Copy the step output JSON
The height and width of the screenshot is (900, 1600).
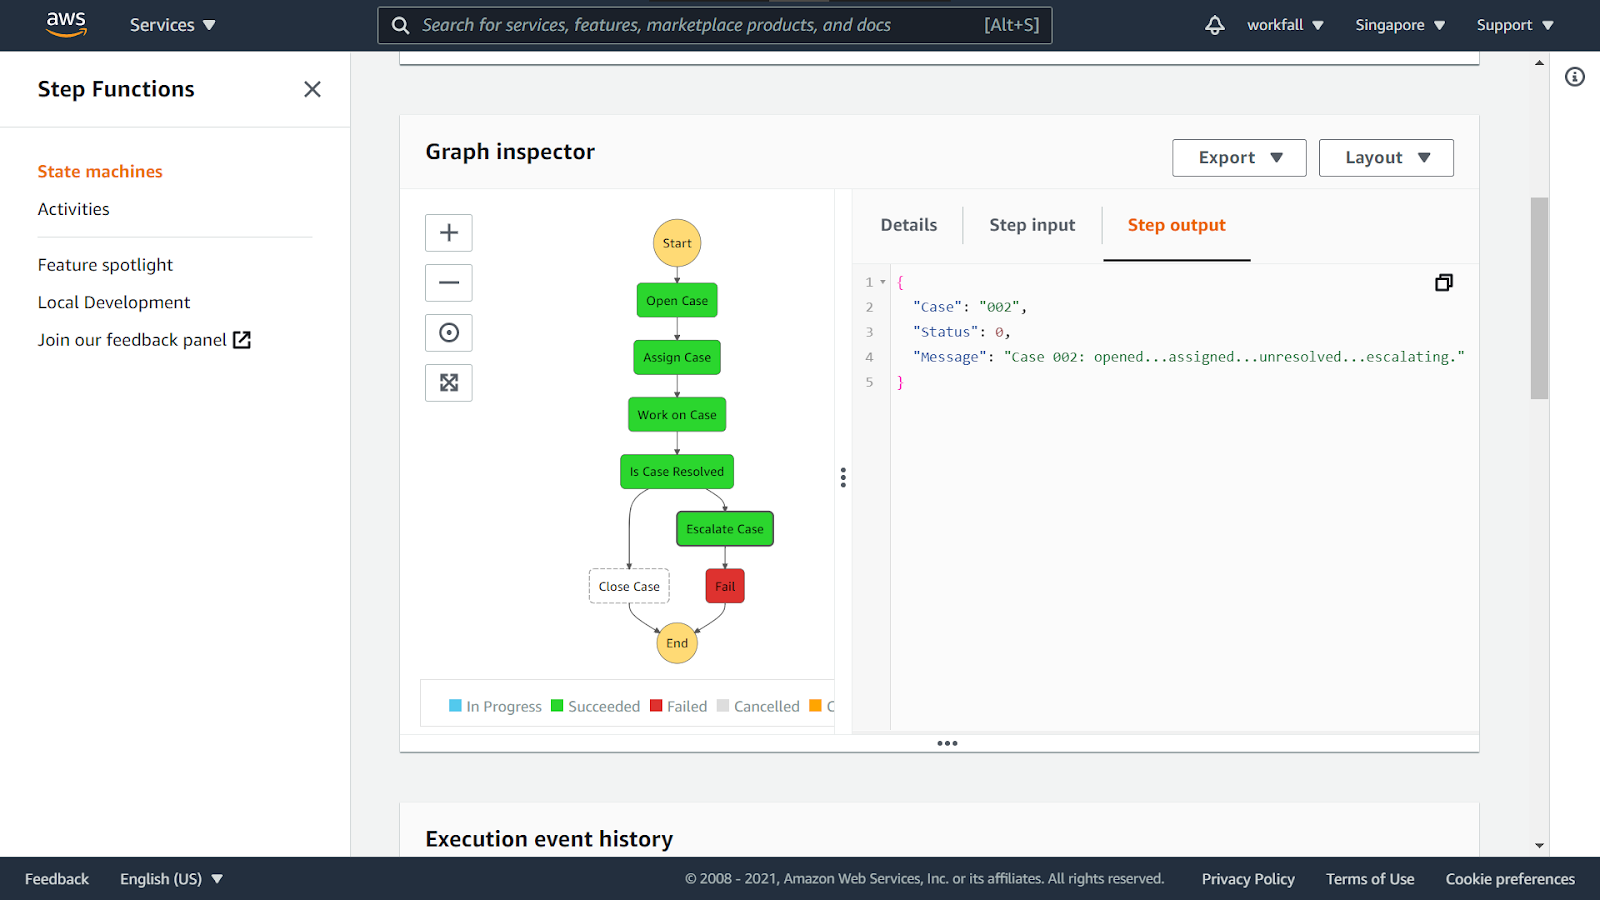pos(1444,283)
